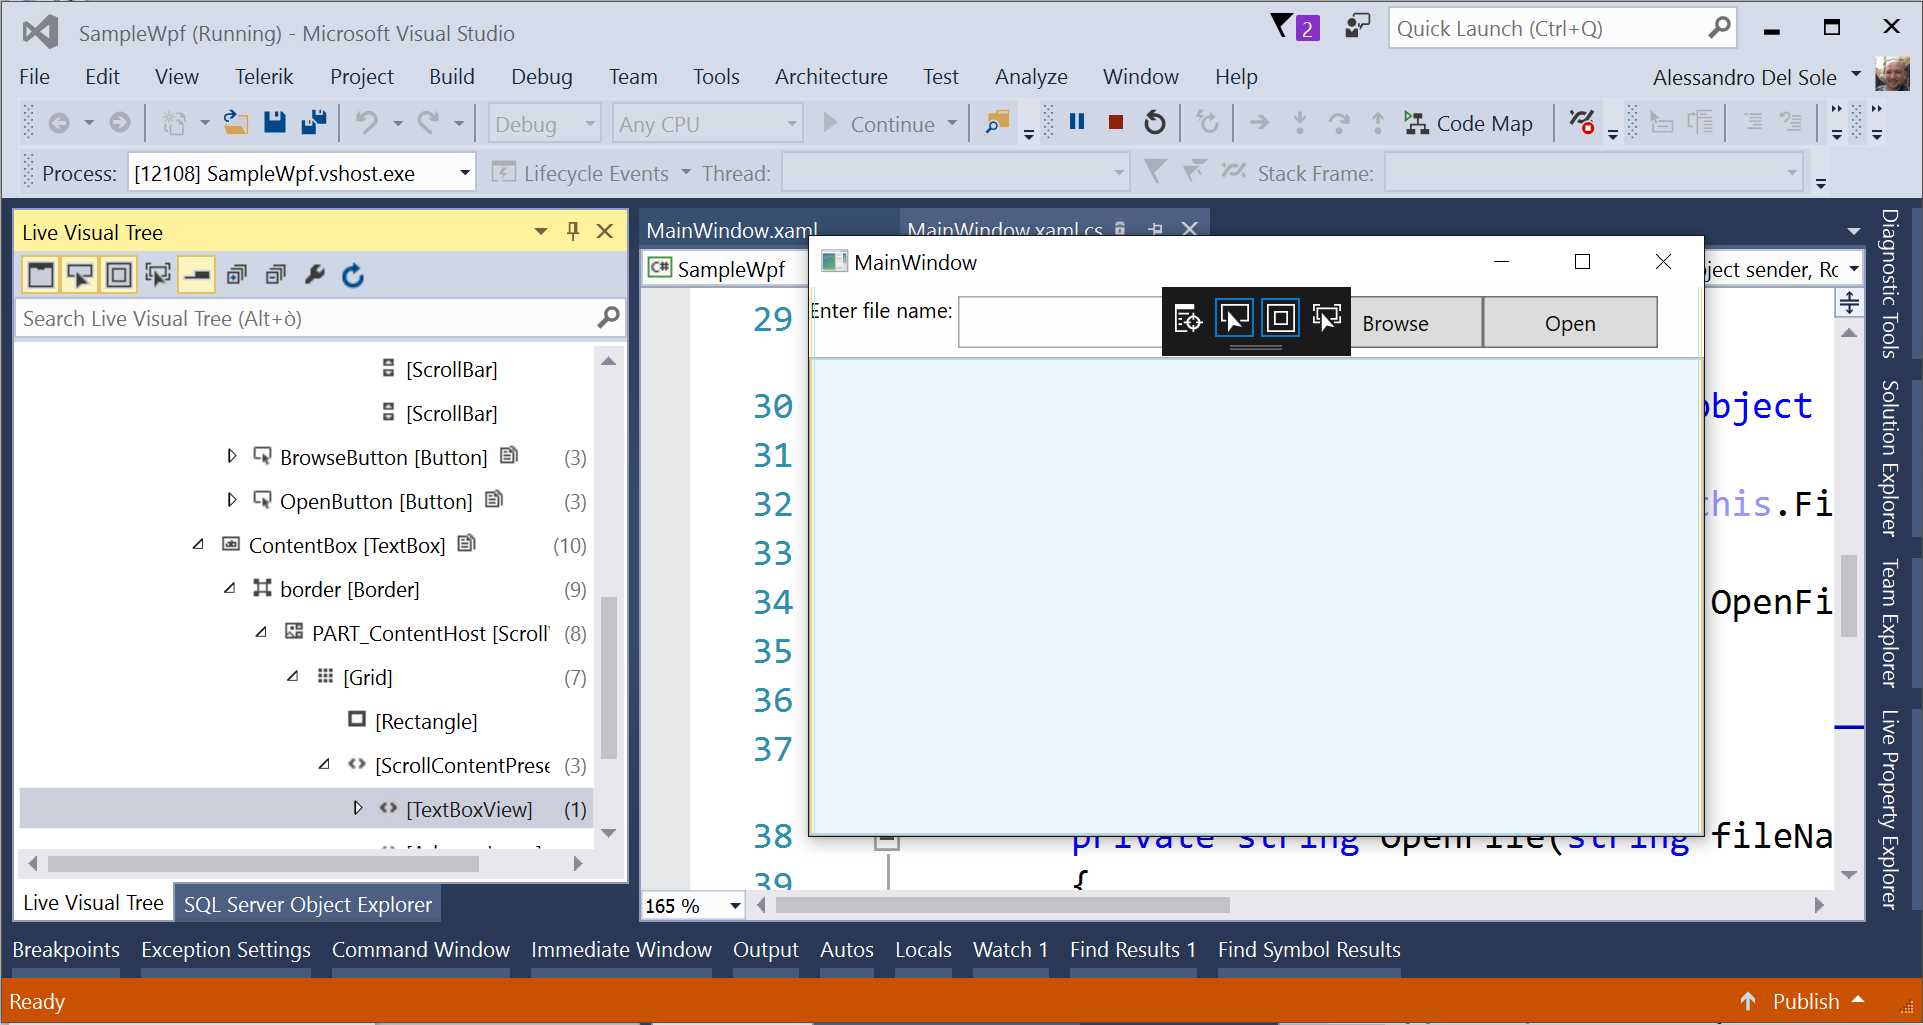
Task: Toggle Track Focused Element in MainWindow overlay
Action: tap(1326, 319)
